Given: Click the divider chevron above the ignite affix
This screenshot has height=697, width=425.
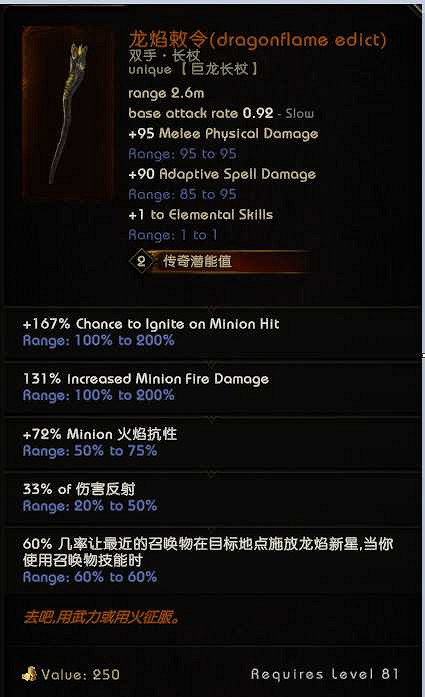Looking at the screenshot, I should pyautogui.click(x=212, y=308).
